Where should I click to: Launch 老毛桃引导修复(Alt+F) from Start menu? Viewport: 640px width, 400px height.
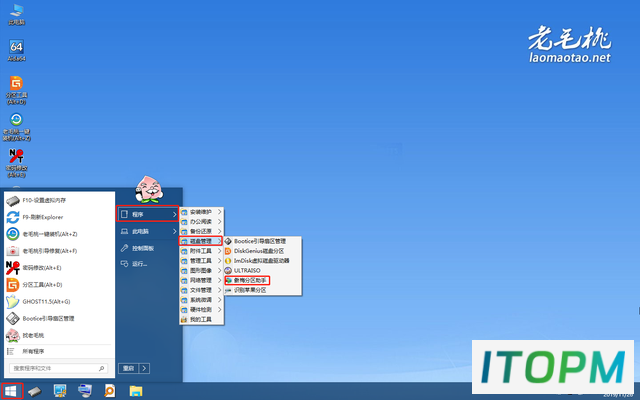pyautogui.click(x=59, y=251)
